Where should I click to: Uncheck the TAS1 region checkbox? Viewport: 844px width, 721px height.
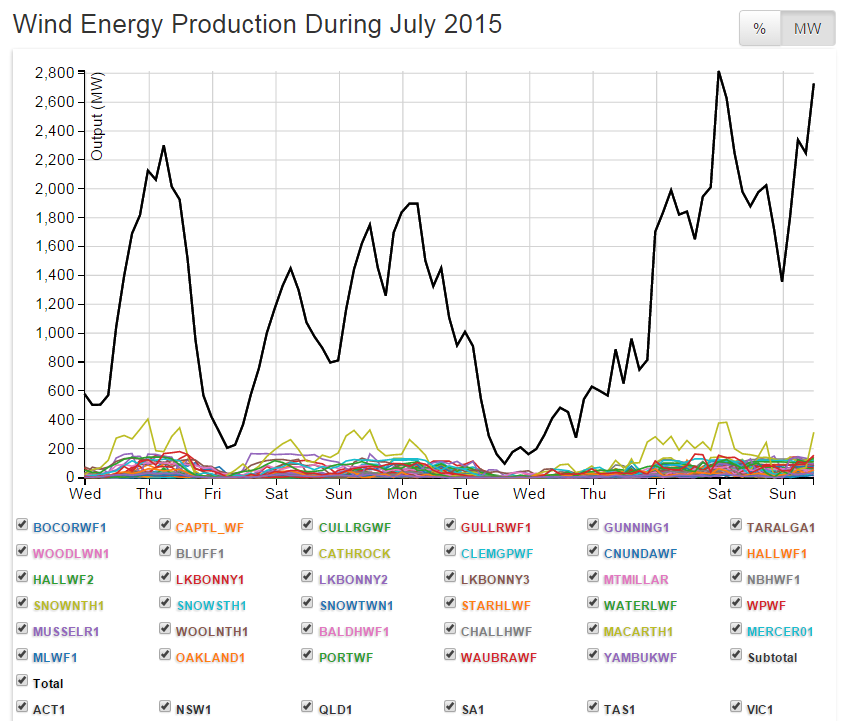[x=594, y=709]
